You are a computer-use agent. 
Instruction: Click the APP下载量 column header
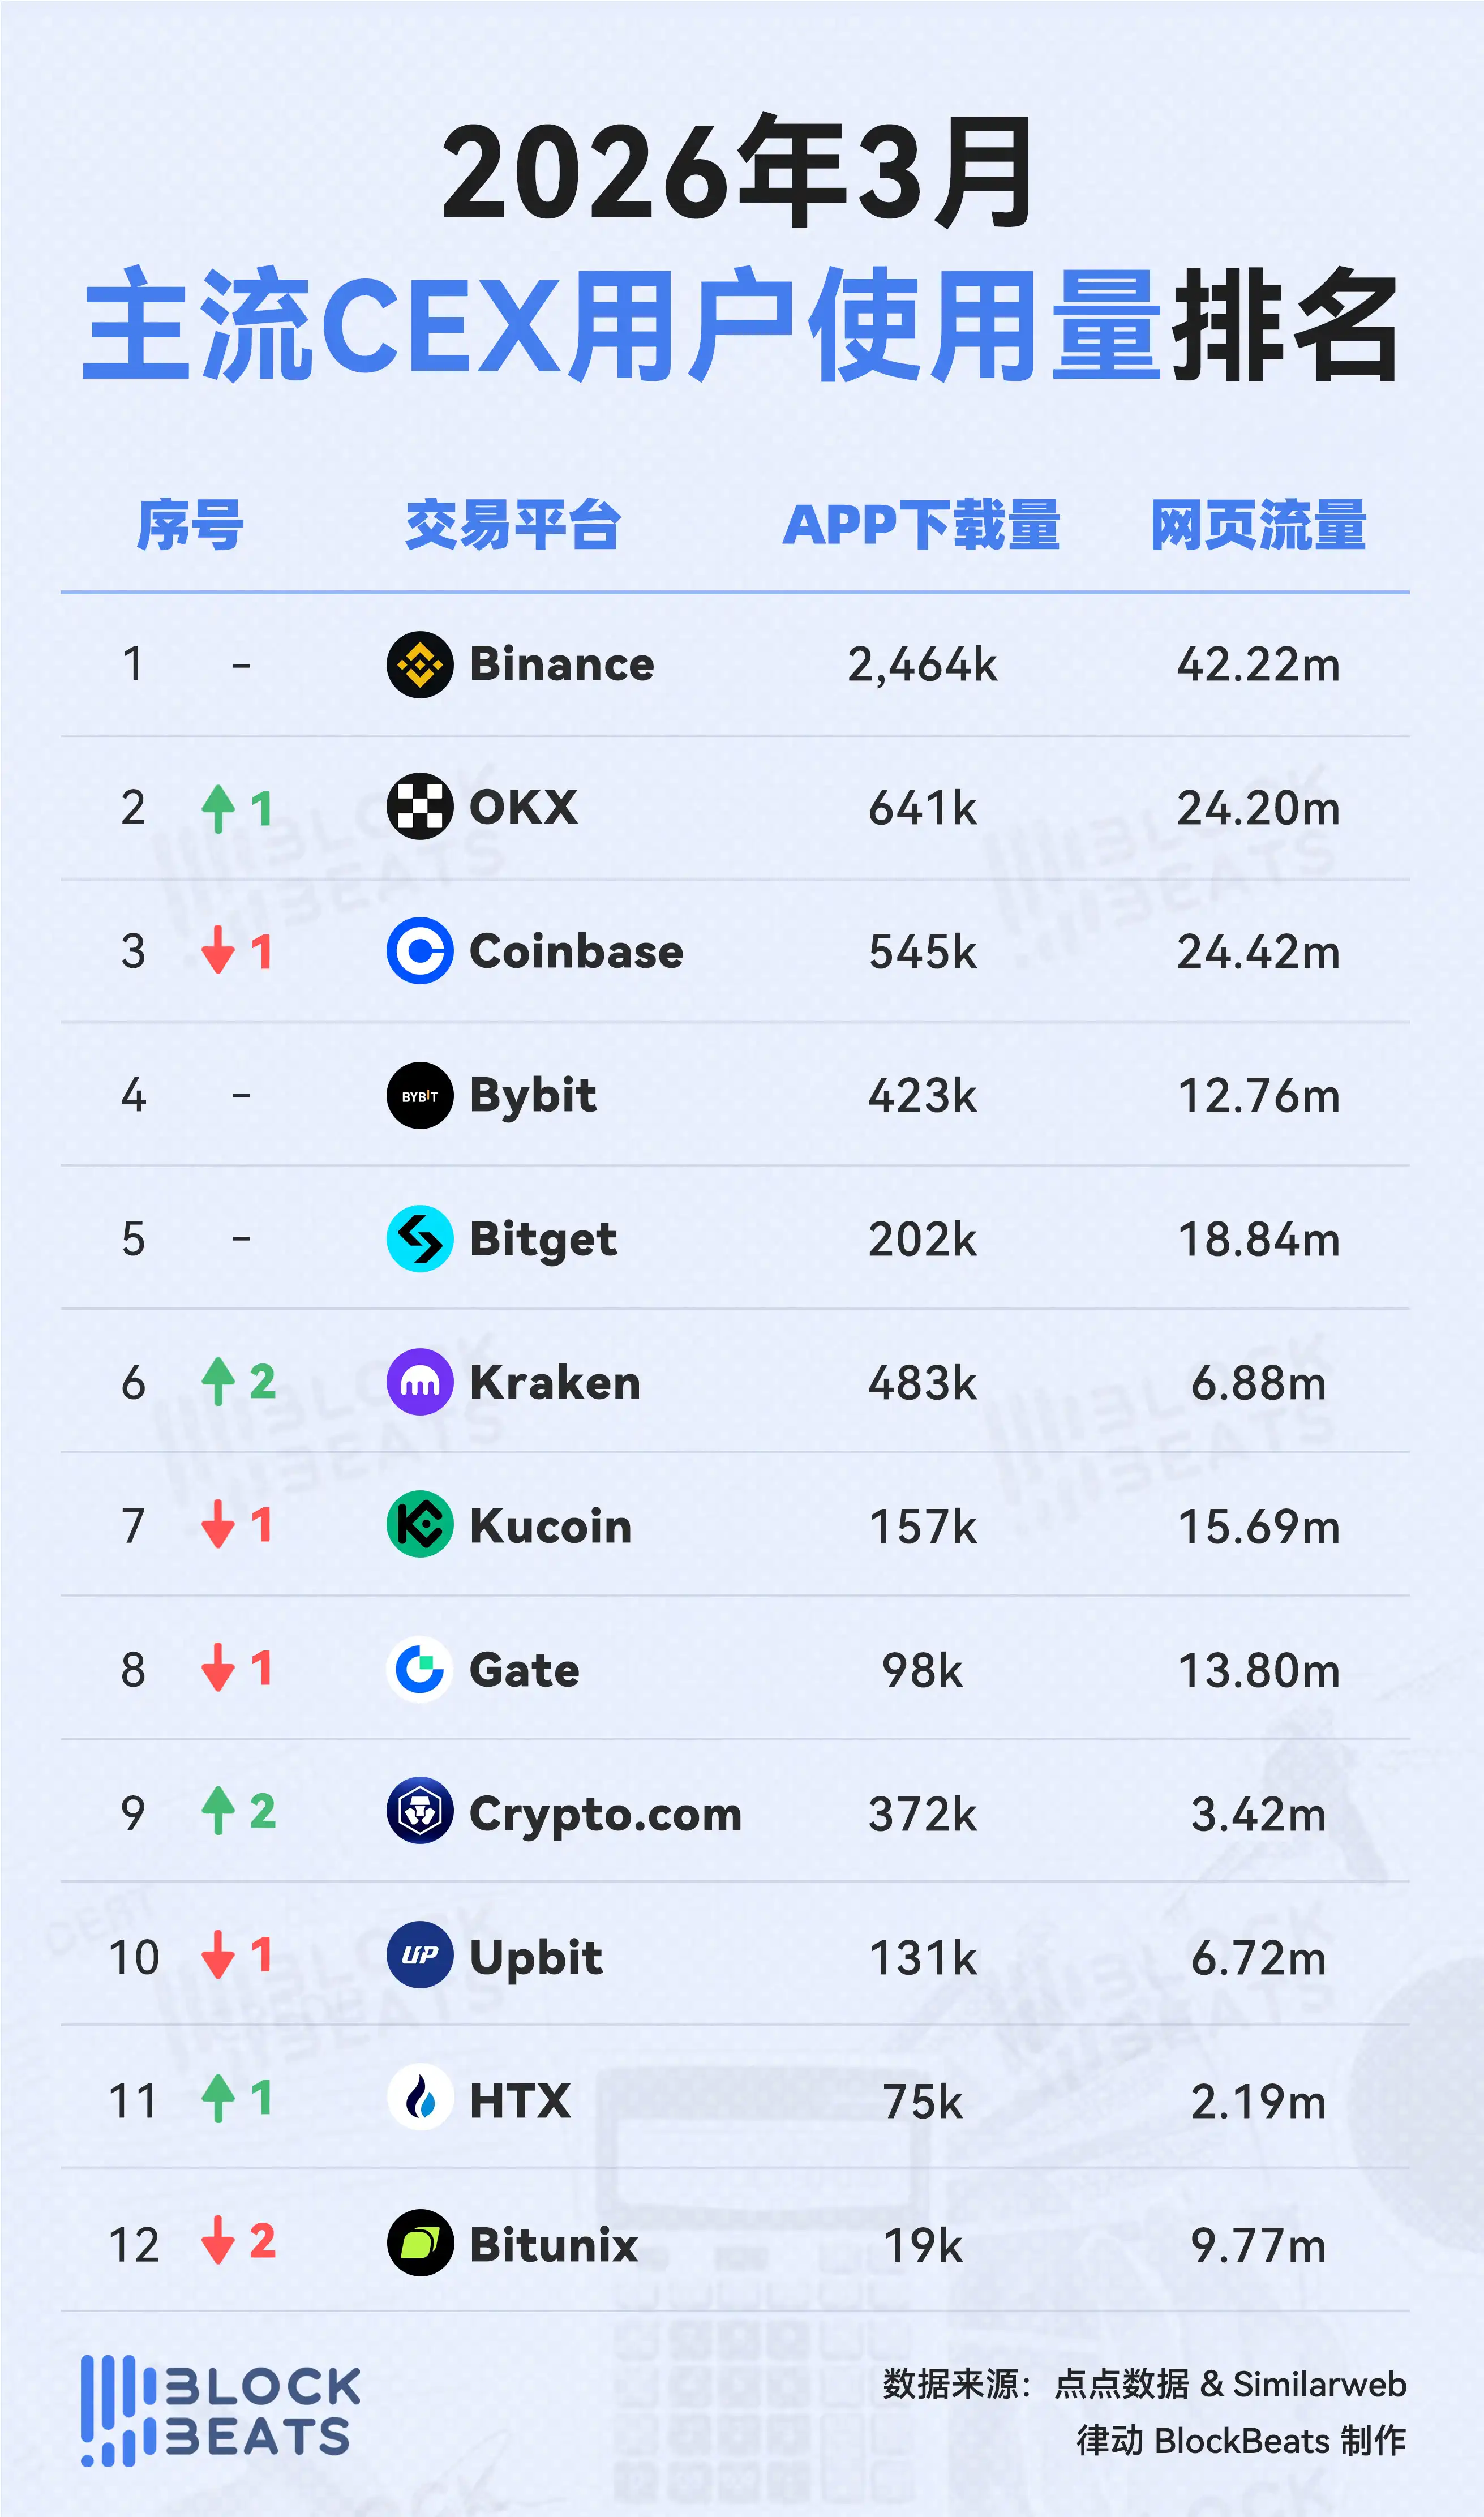click(x=921, y=525)
